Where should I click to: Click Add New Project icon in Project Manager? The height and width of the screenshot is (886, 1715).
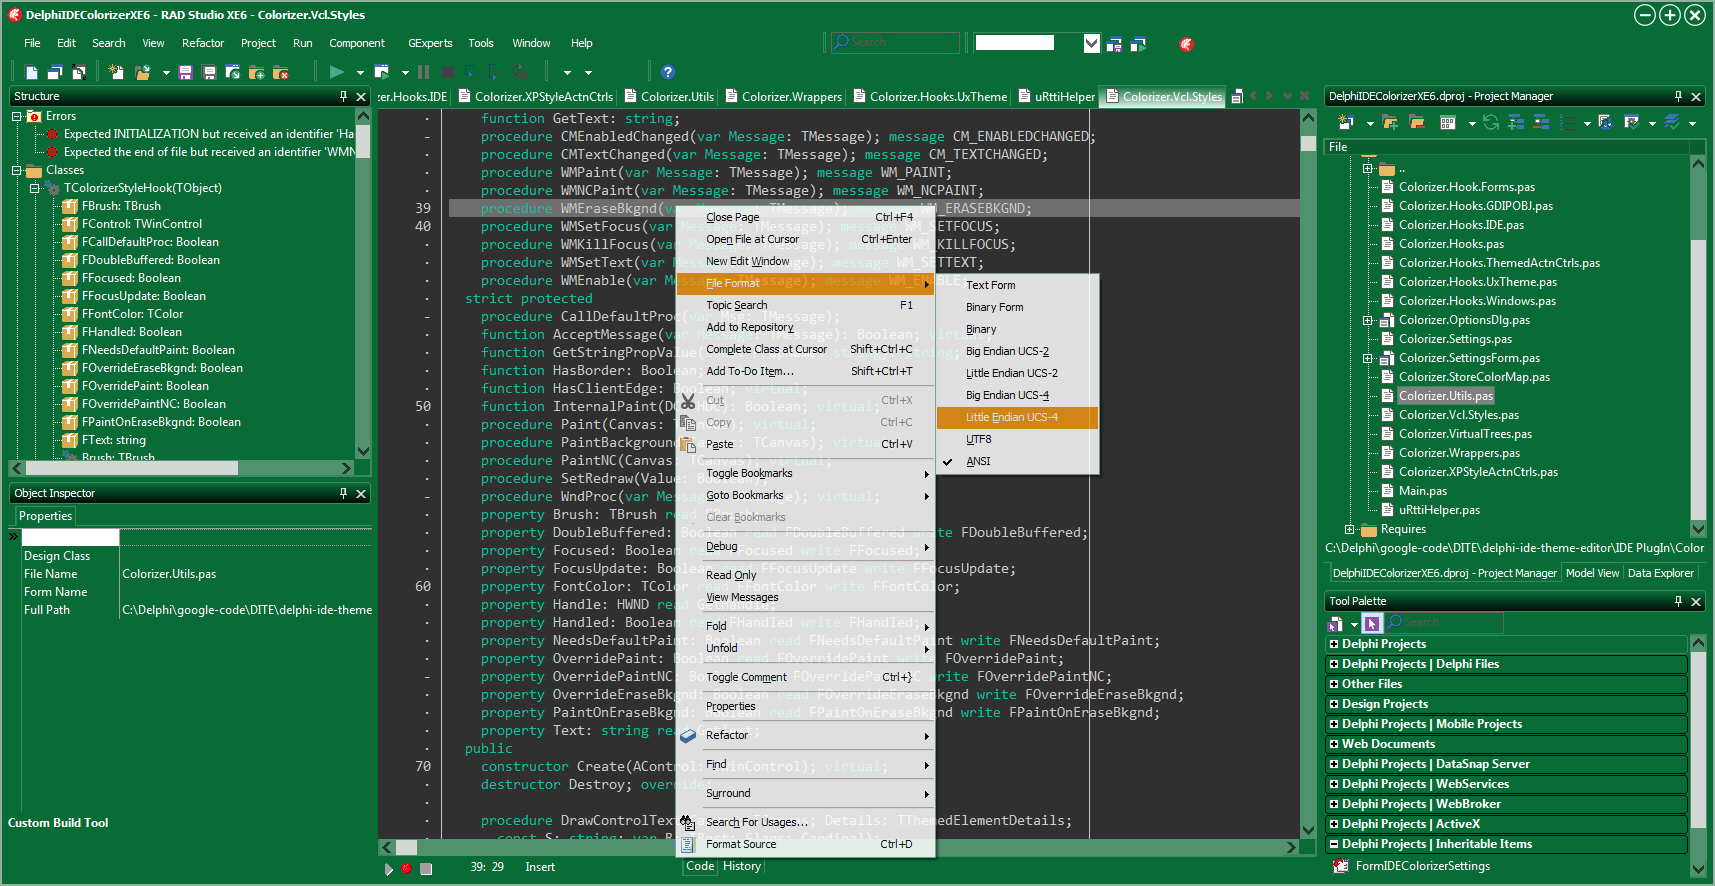pyautogui.click(x=1346, y=122)
